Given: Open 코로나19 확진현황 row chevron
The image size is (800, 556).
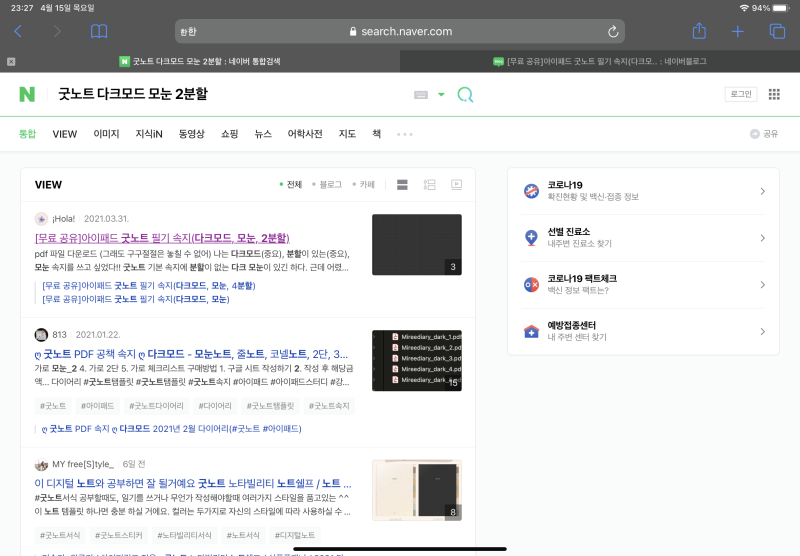Looking at the screenshot, I should pyautogui.click(x=763, y=191).
